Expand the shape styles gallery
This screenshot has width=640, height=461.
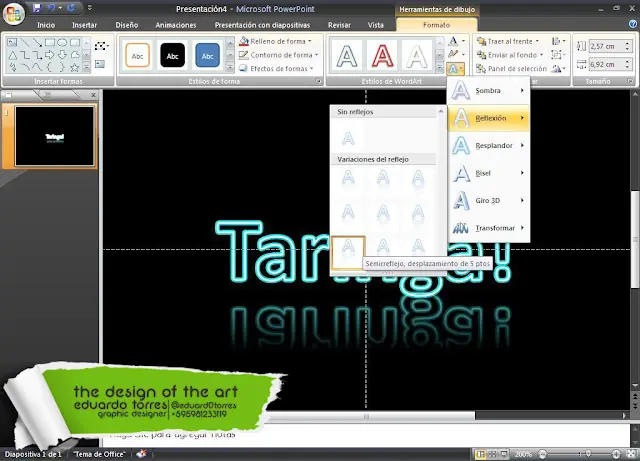coord(230,68)
